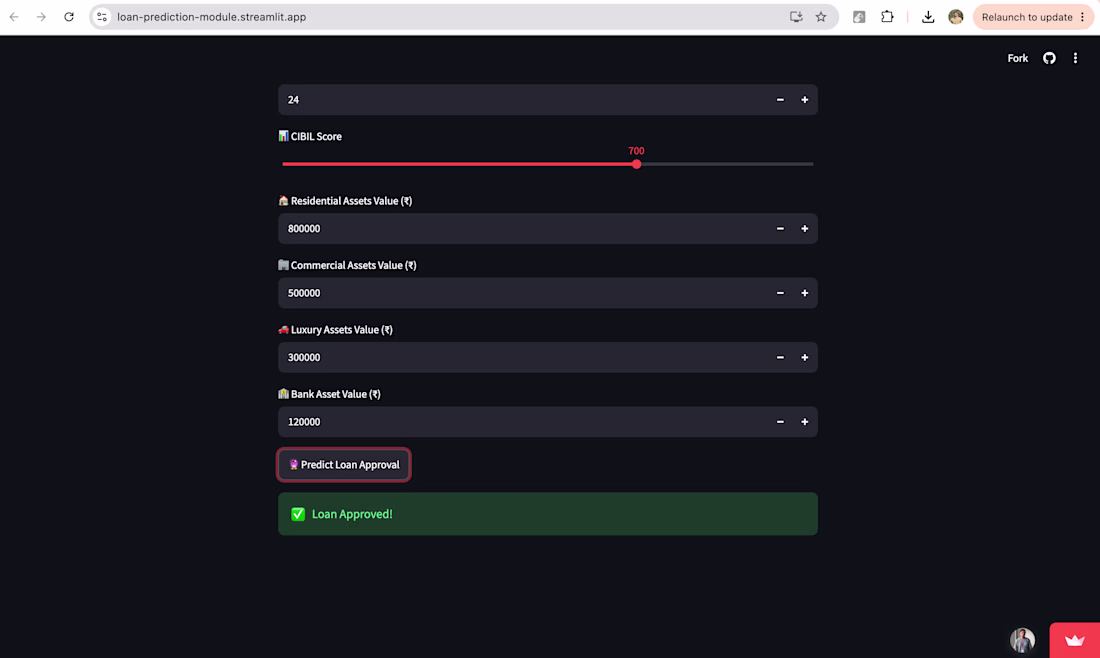Click the CIBIL Score slider track right portion
This screenshot has height=658, width=1100.
(725, 164)
